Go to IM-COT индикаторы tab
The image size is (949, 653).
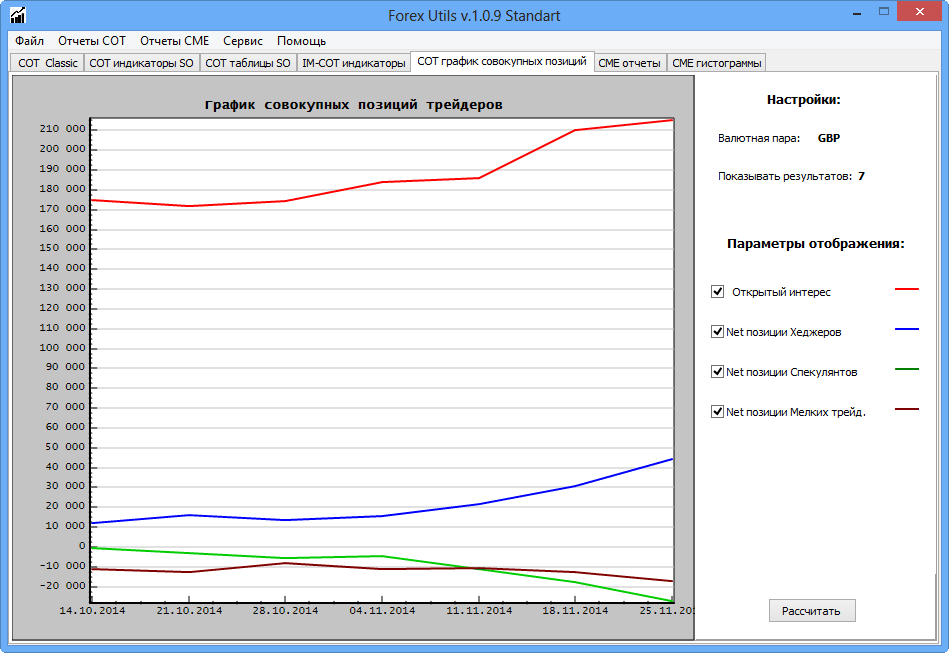[354, 63]
